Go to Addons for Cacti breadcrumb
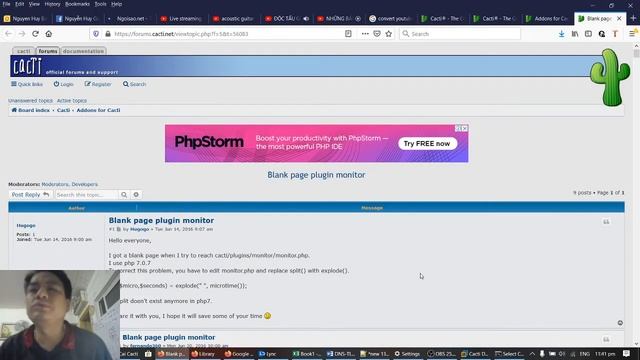The height and width of the screenshot is (360, 640). 98,110
